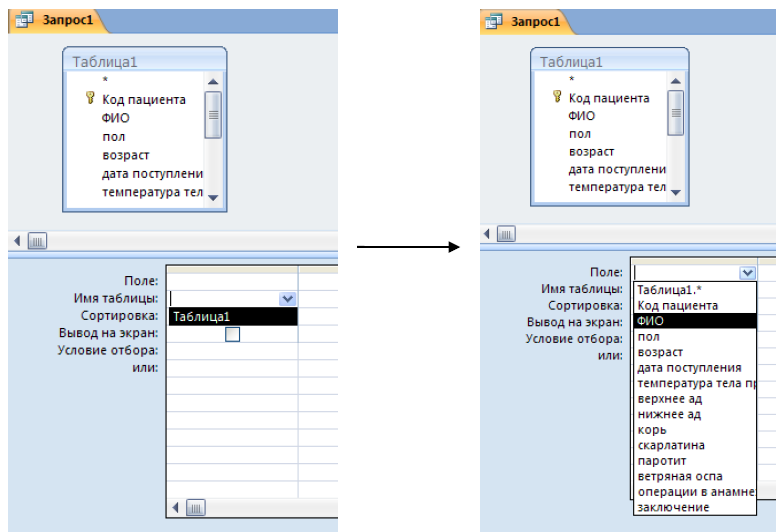Select возраст in left Таблица1 field list
Image resolution: width=784 pixels, height=532 pixels.
(126, 155)
